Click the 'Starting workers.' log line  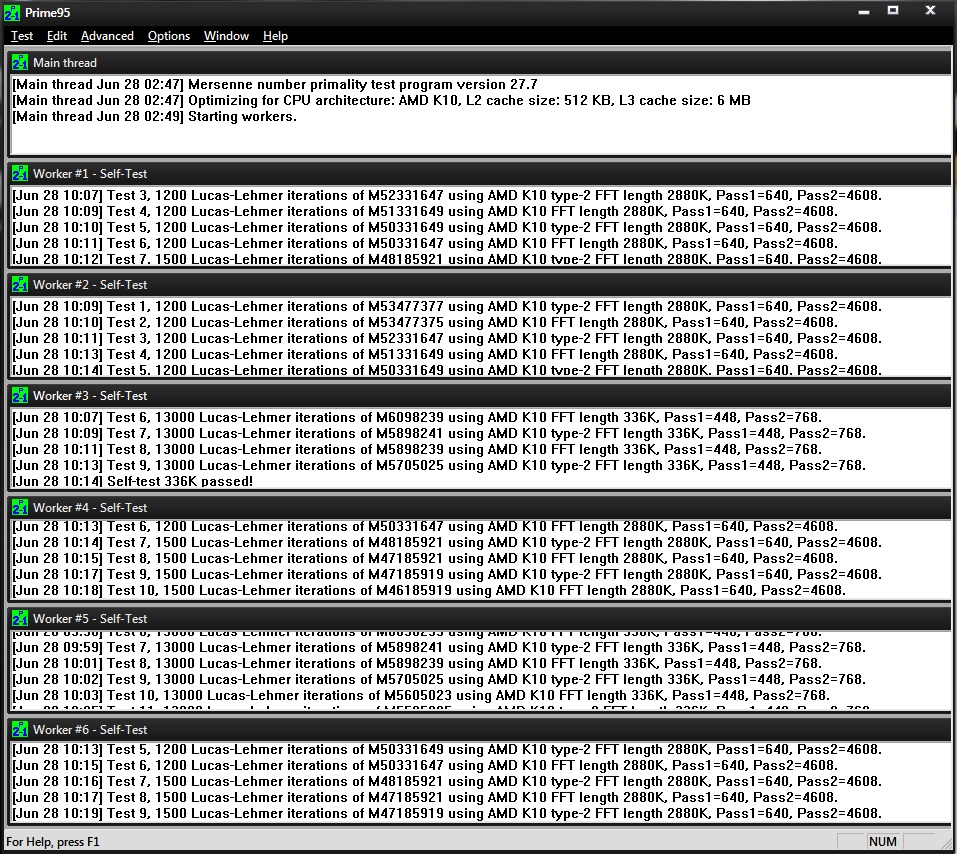[154, 117]
